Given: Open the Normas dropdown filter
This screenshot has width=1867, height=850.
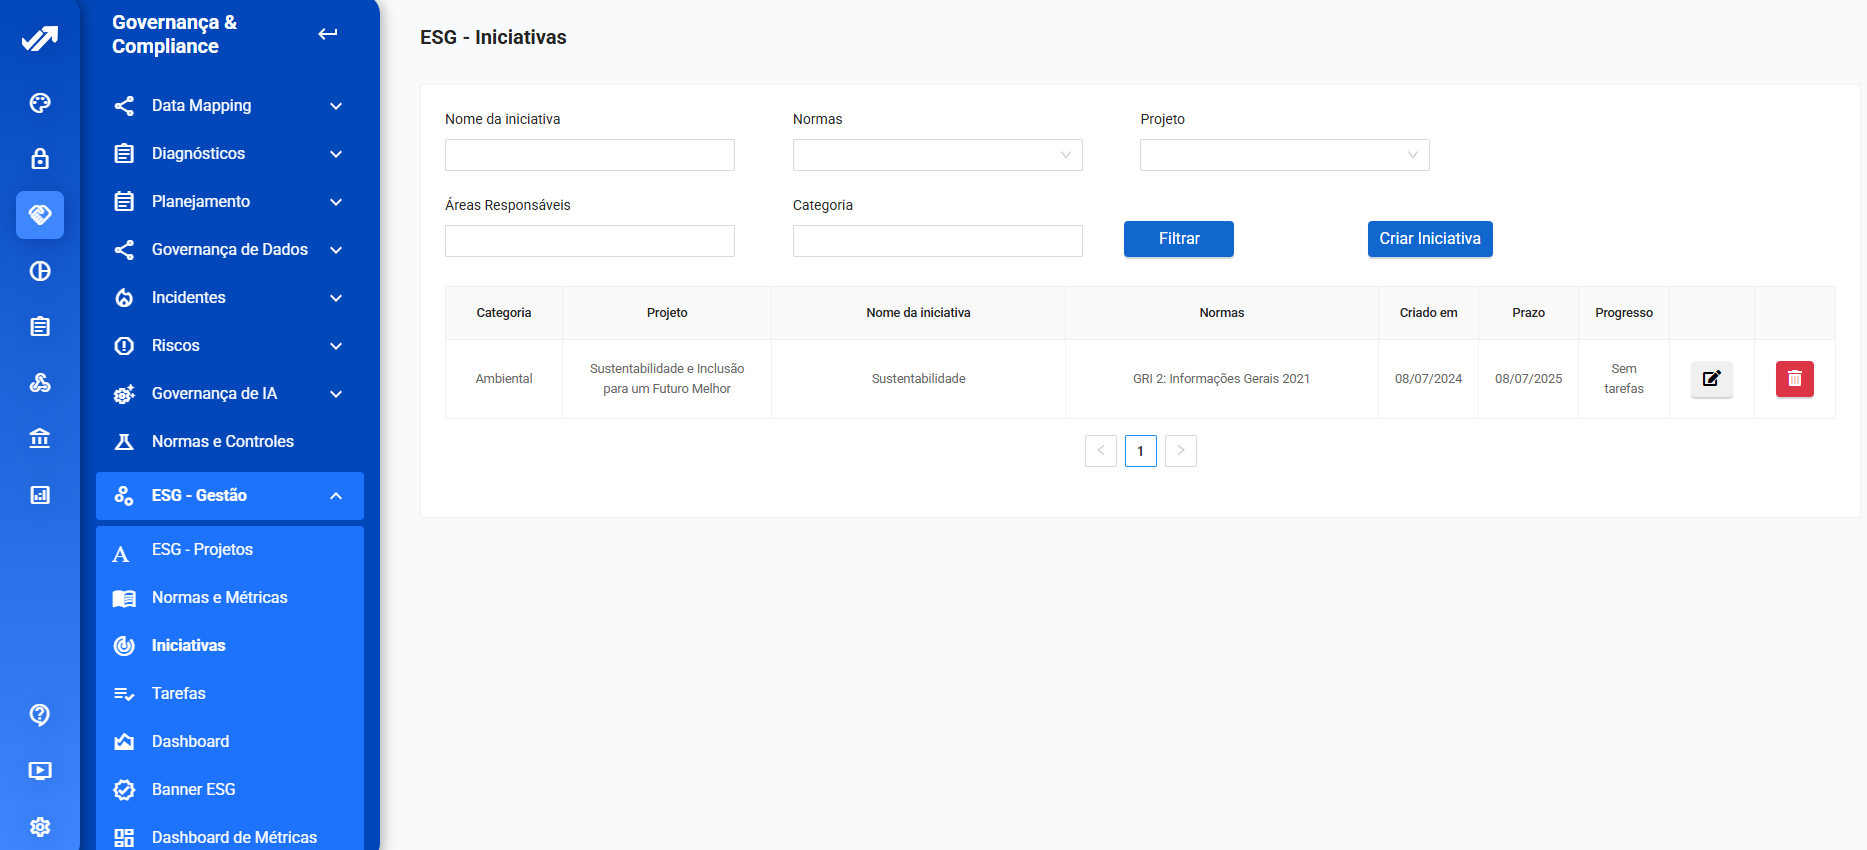Looking at the screenshot, I should point(937,155).
